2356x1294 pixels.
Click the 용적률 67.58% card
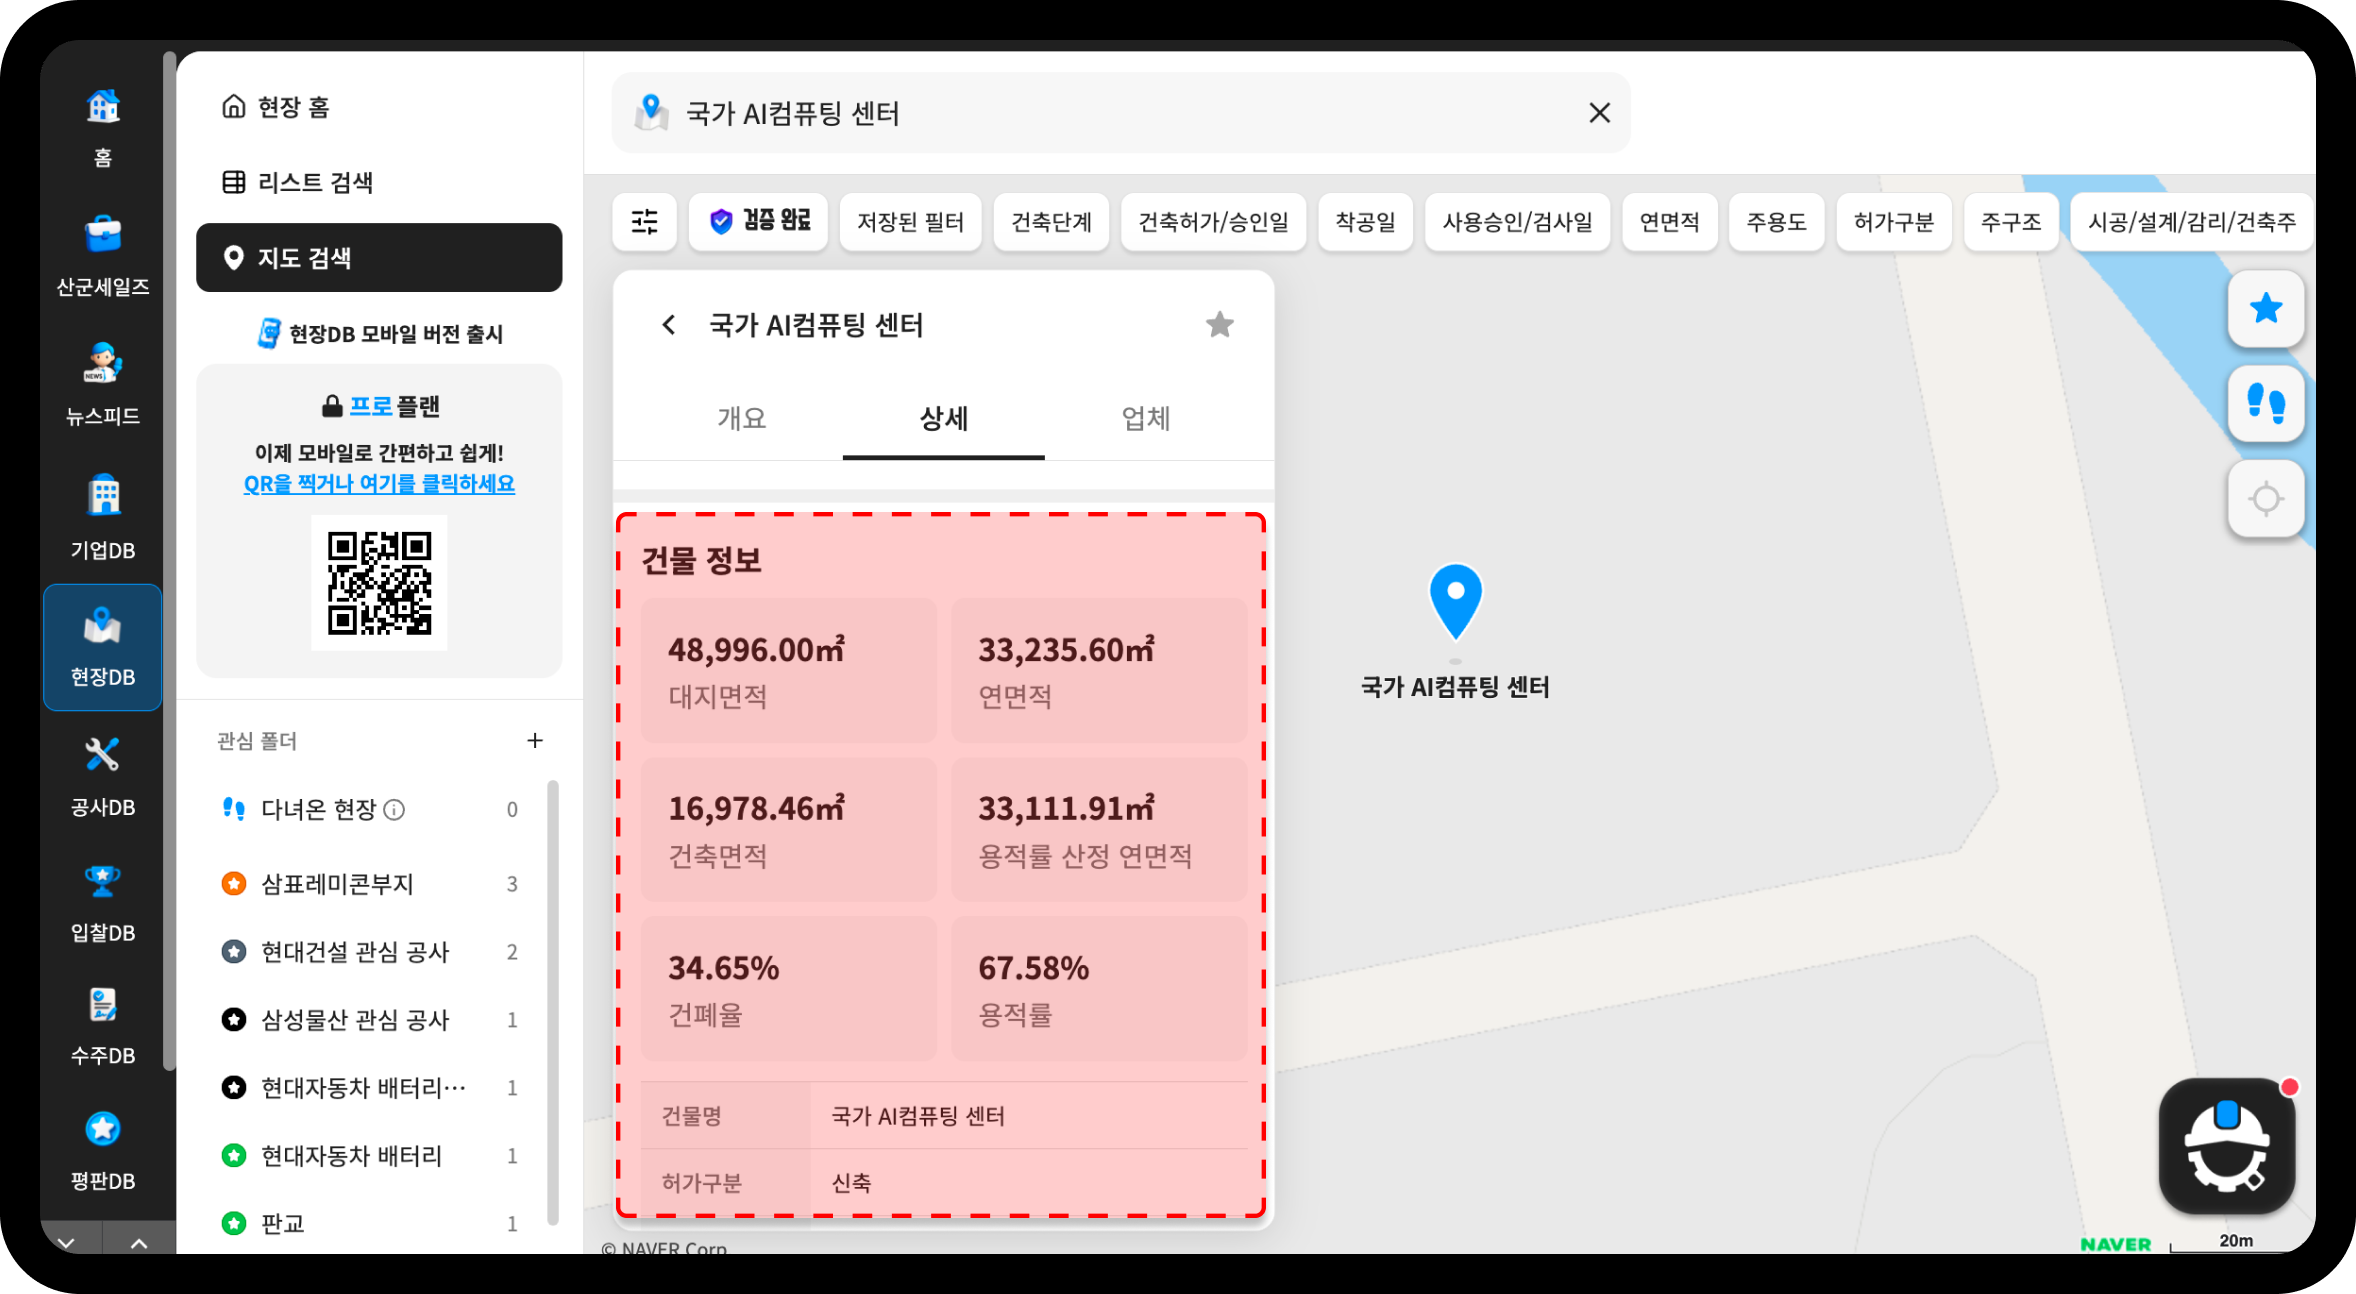1099,988
